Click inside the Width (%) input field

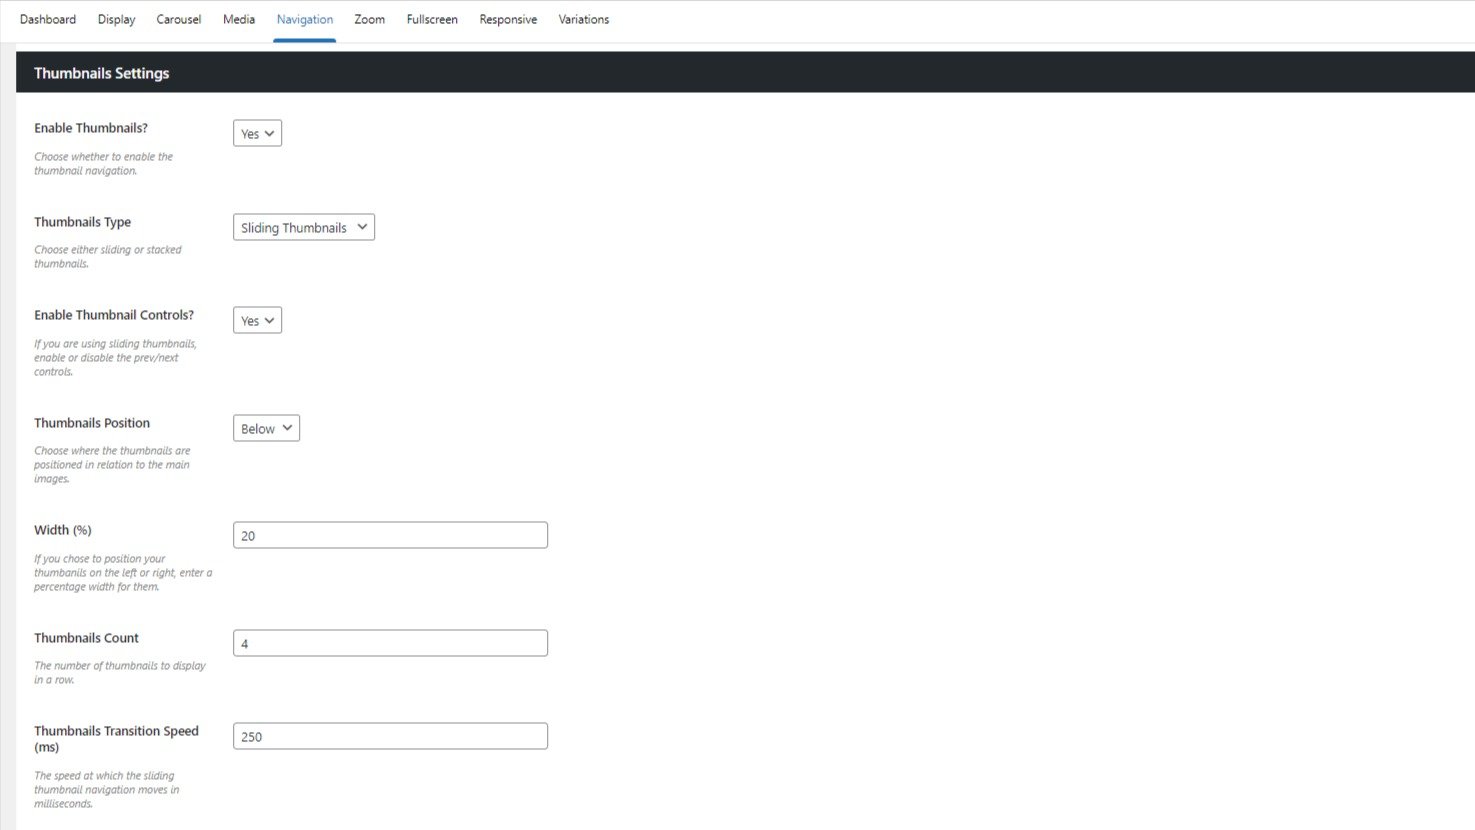click(x=389, y=534)
